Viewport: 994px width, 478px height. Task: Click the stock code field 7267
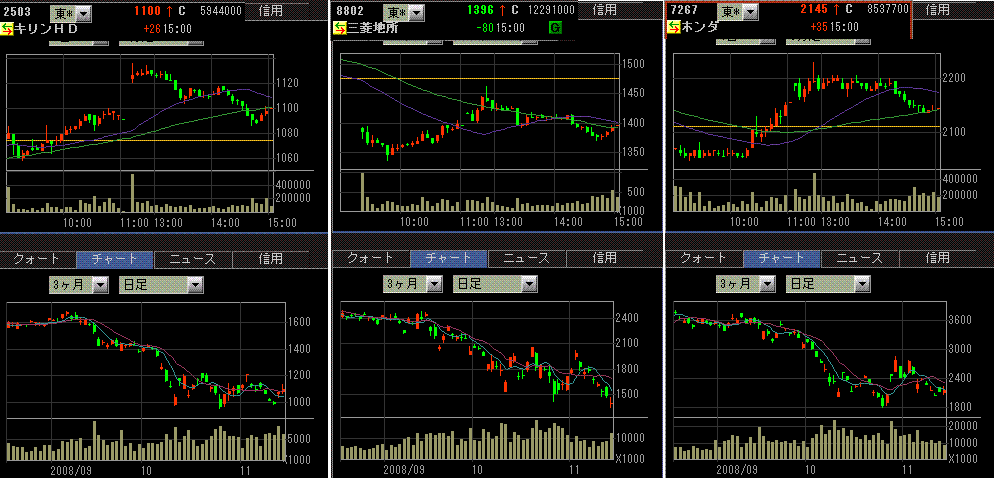(682, 10)
